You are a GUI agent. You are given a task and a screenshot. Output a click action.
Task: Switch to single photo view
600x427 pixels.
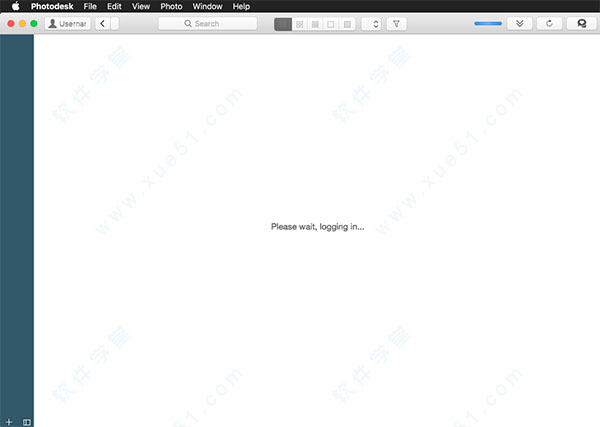(x=331, y=24)
